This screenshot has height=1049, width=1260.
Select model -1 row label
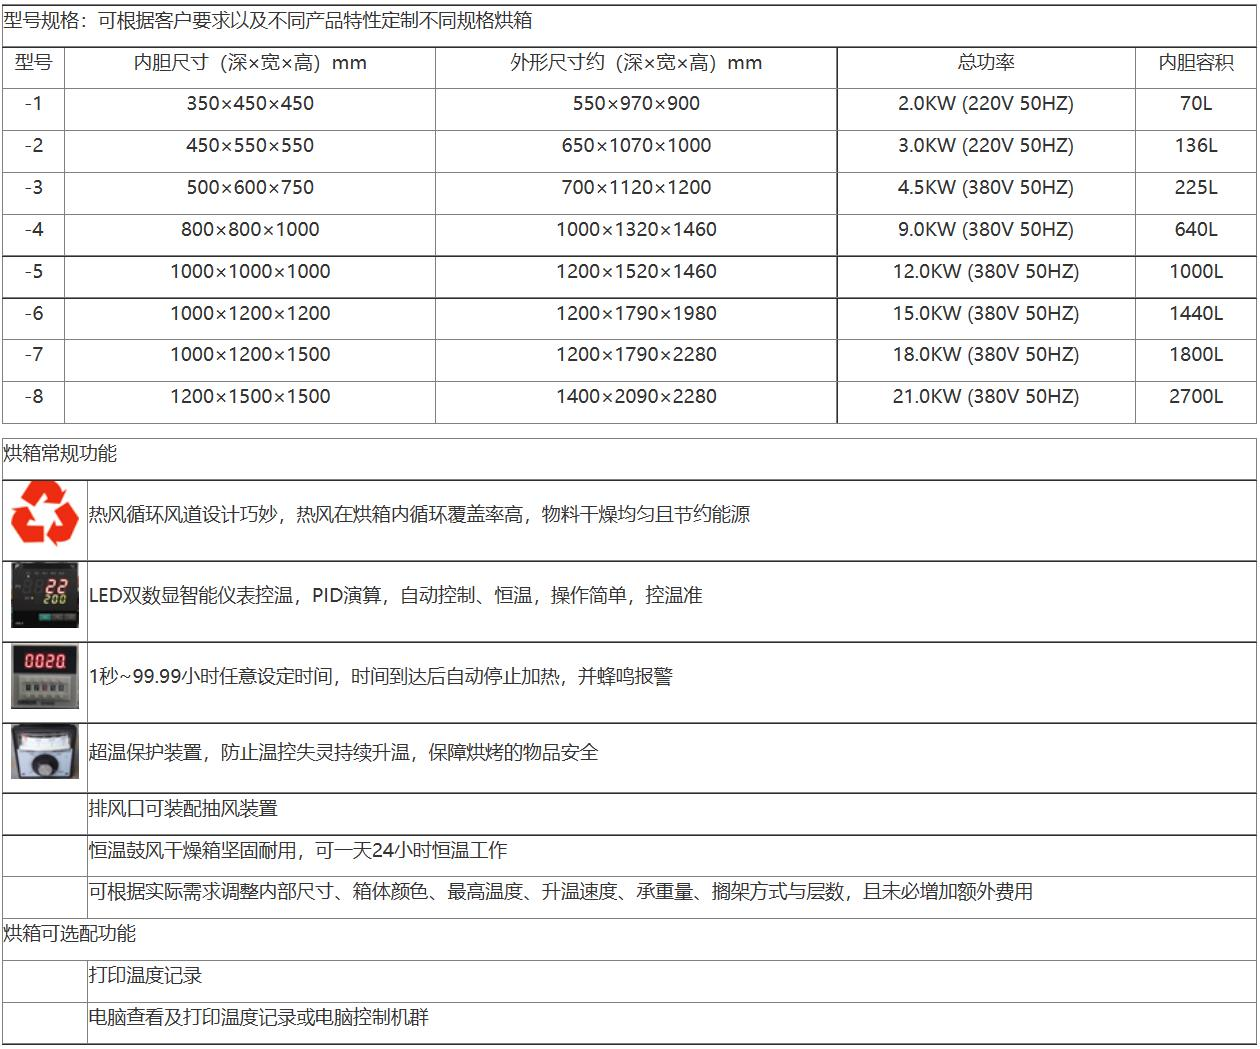tap(33, 104)
